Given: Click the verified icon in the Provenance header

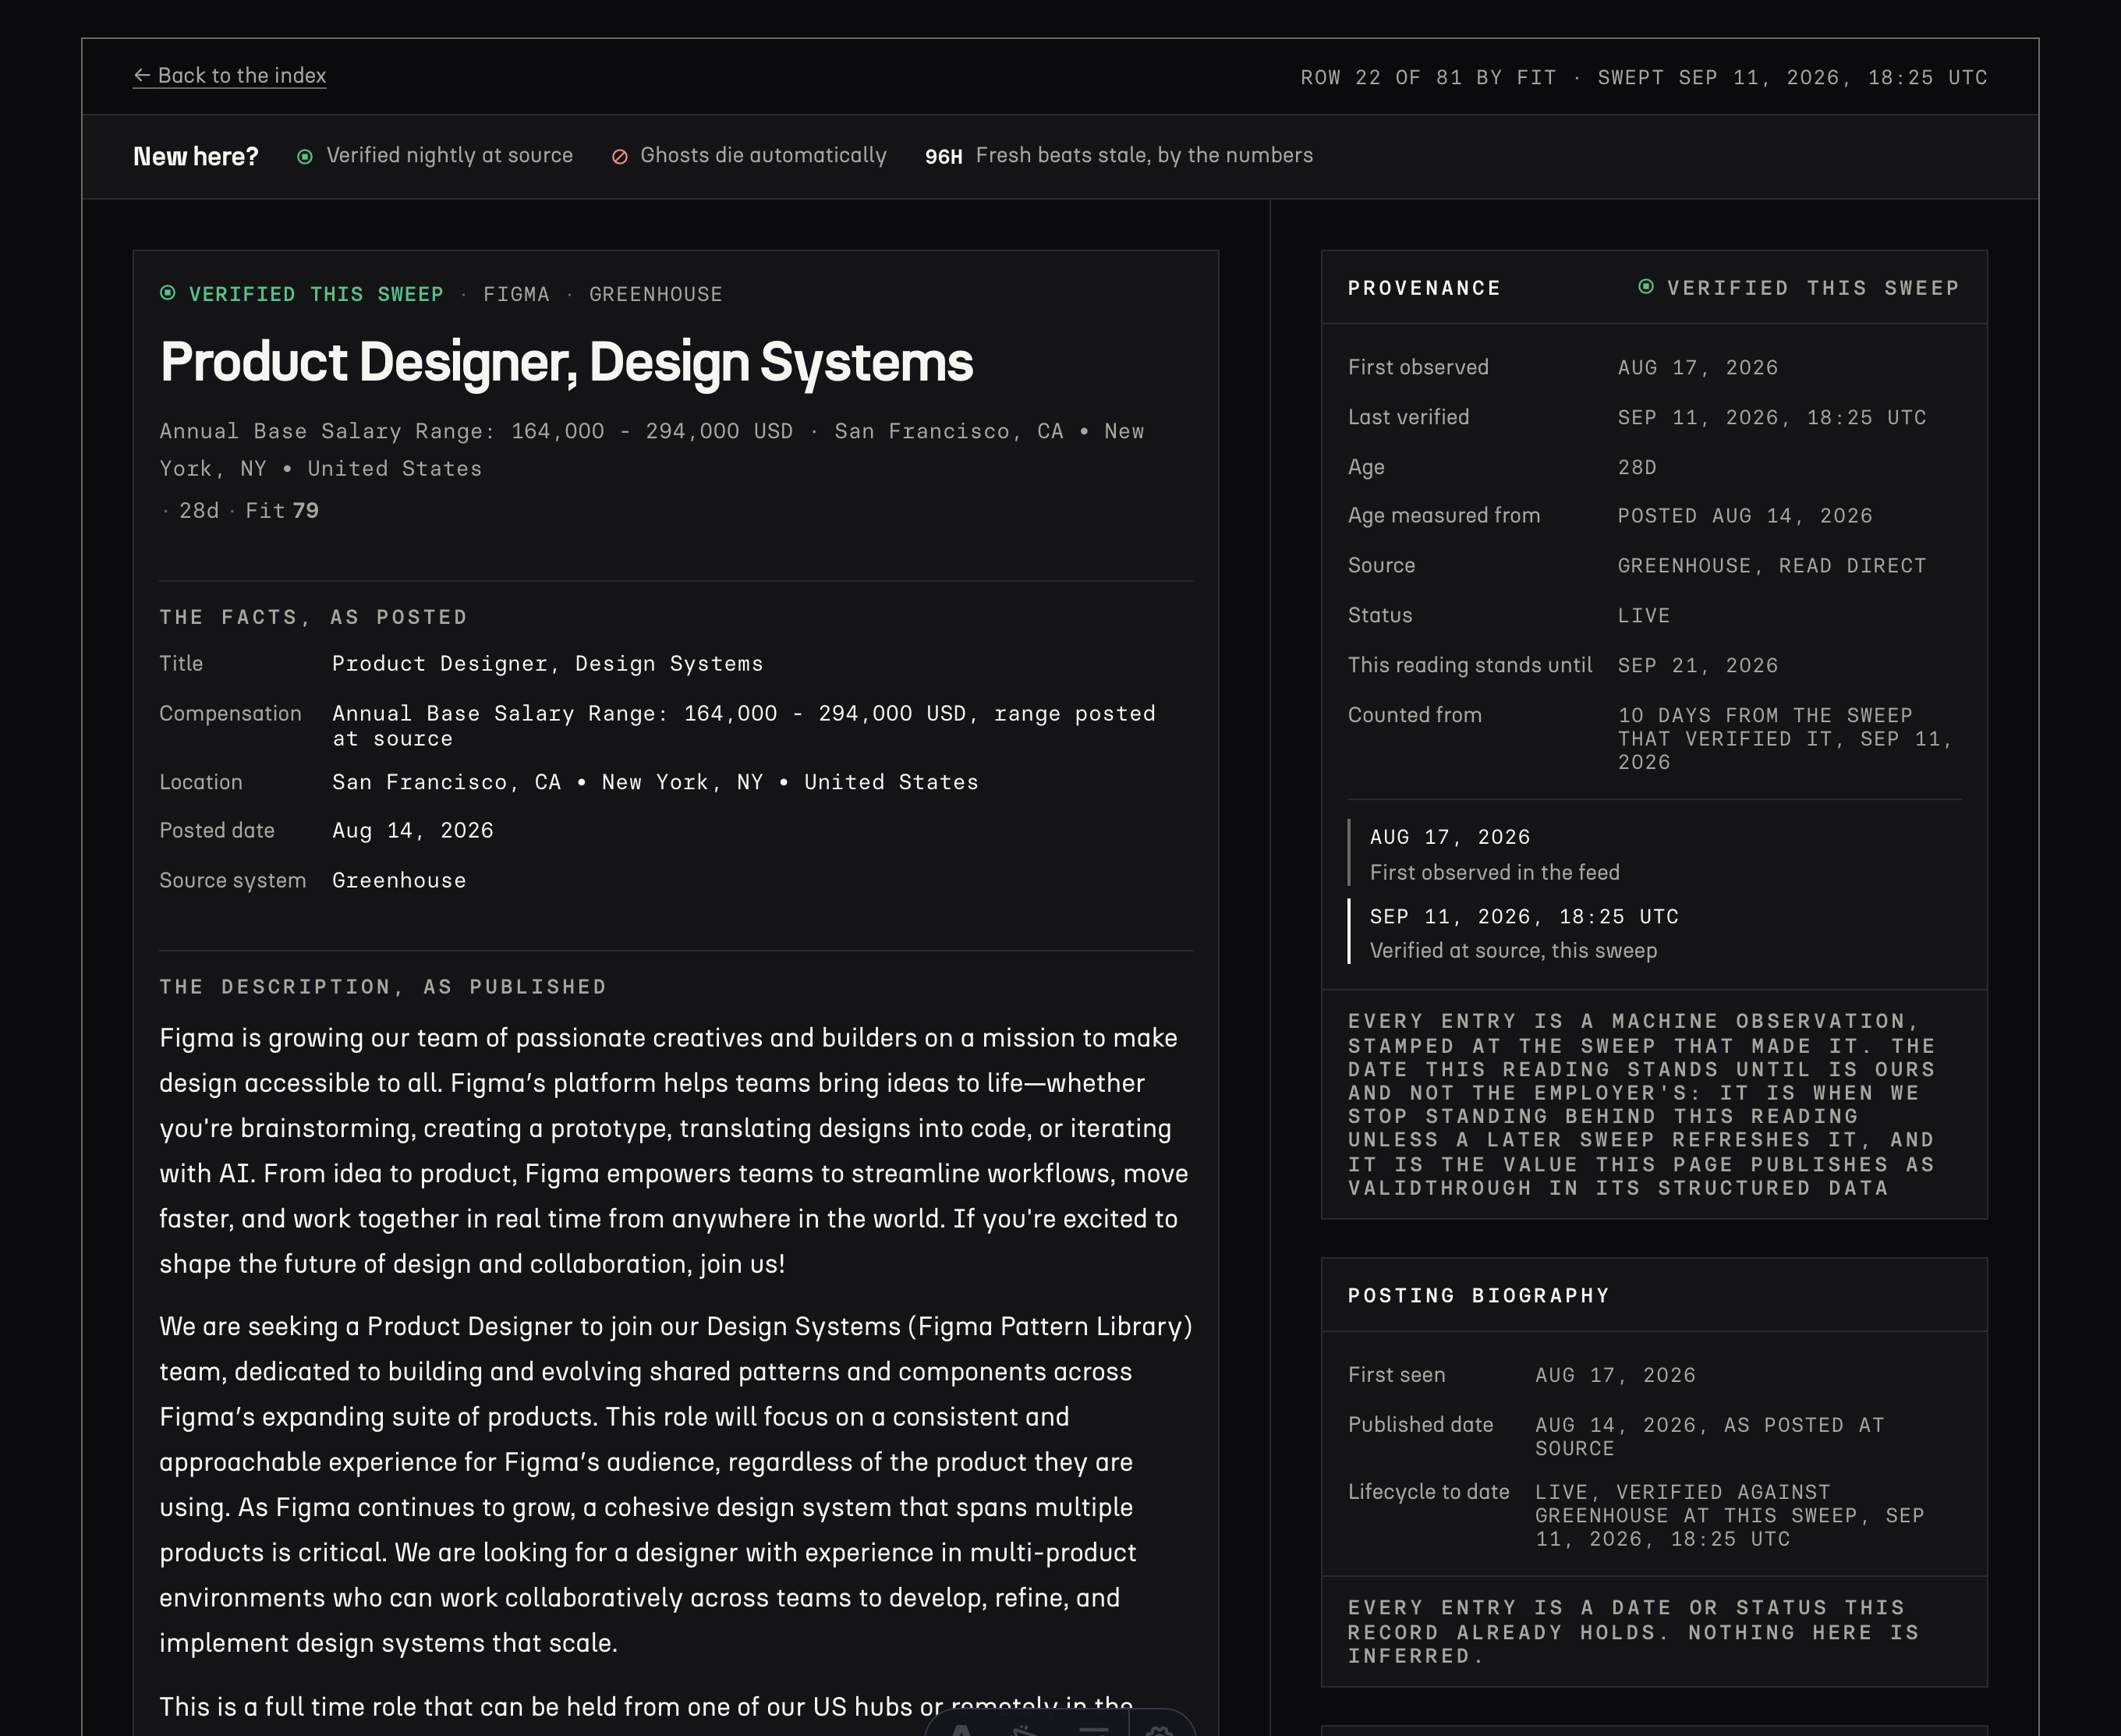Looking at the screenshot, I should 1646,287.
